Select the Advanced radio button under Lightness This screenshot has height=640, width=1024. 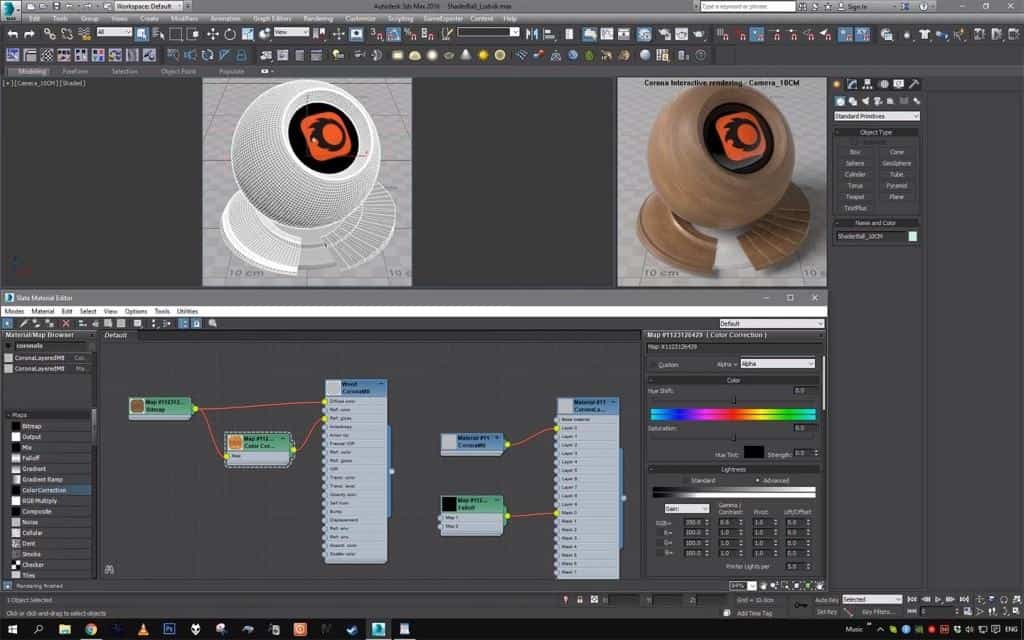coord(758,480)
